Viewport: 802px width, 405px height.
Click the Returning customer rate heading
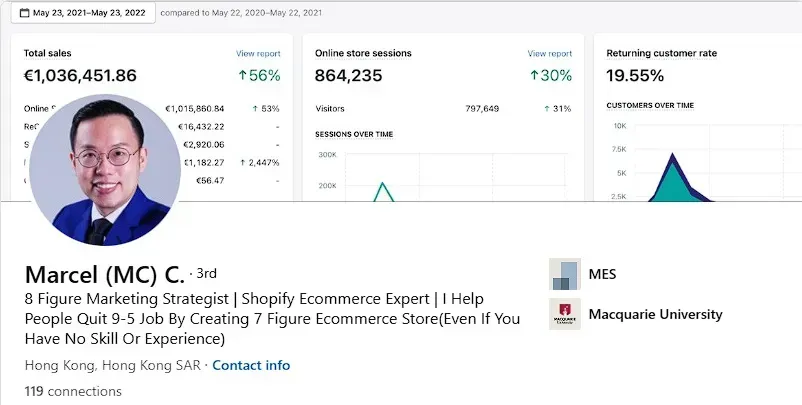click(661, 53)
